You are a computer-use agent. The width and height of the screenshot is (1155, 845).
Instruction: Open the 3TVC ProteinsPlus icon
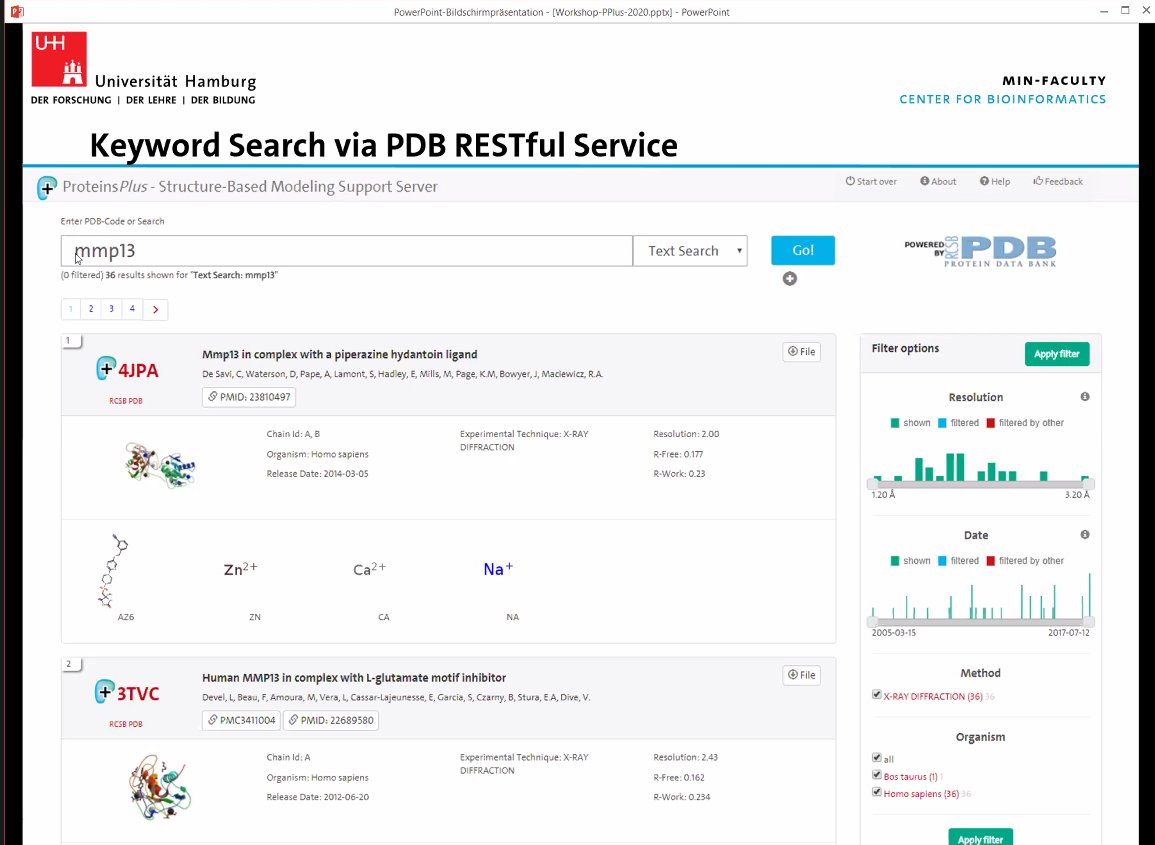105,692
